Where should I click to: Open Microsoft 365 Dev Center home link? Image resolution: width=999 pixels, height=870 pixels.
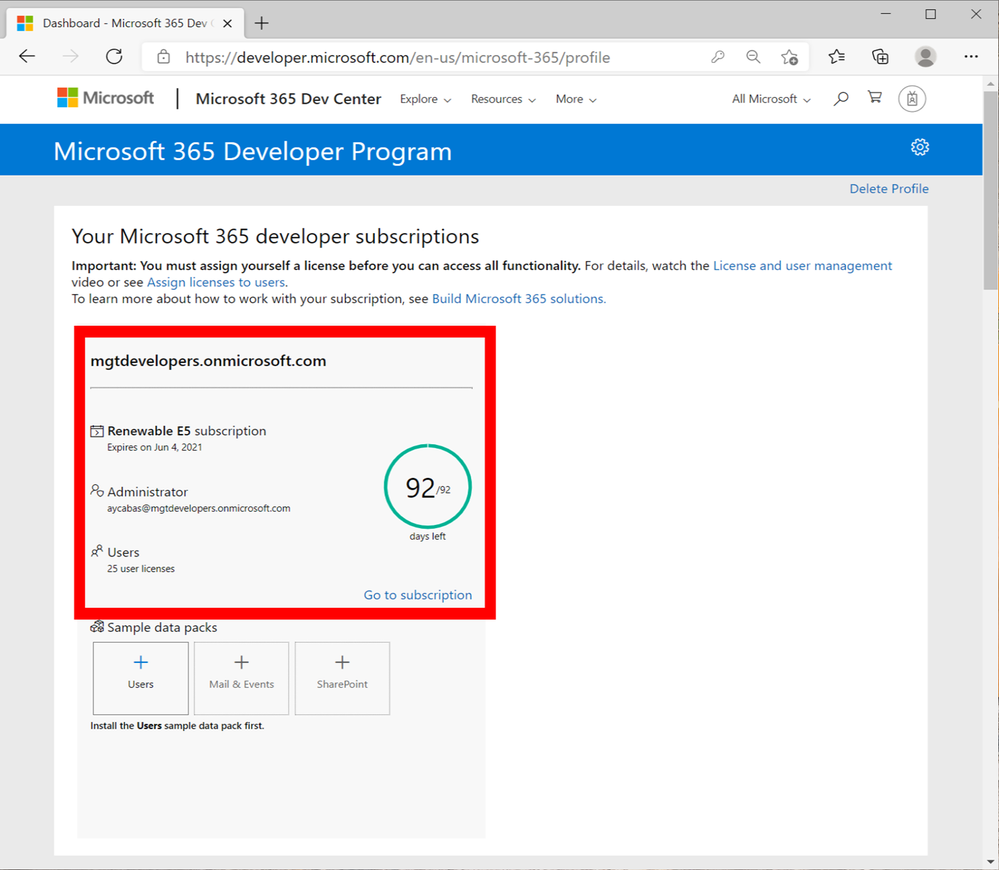(288, 99)
